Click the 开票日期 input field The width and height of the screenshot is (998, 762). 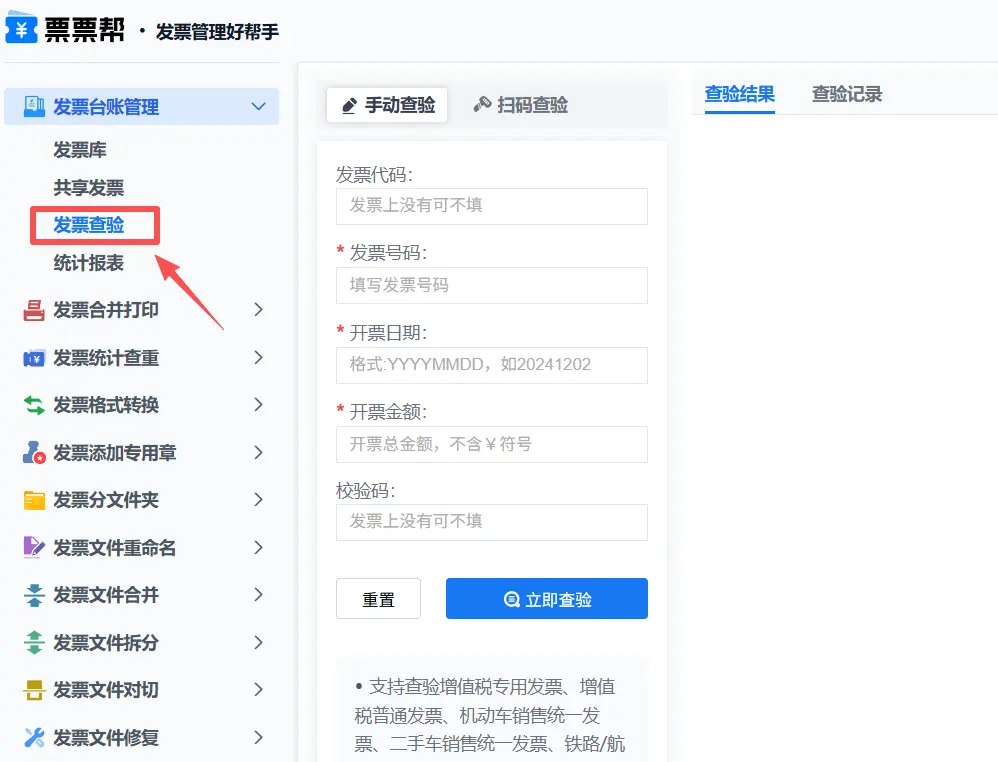(491, 365)
